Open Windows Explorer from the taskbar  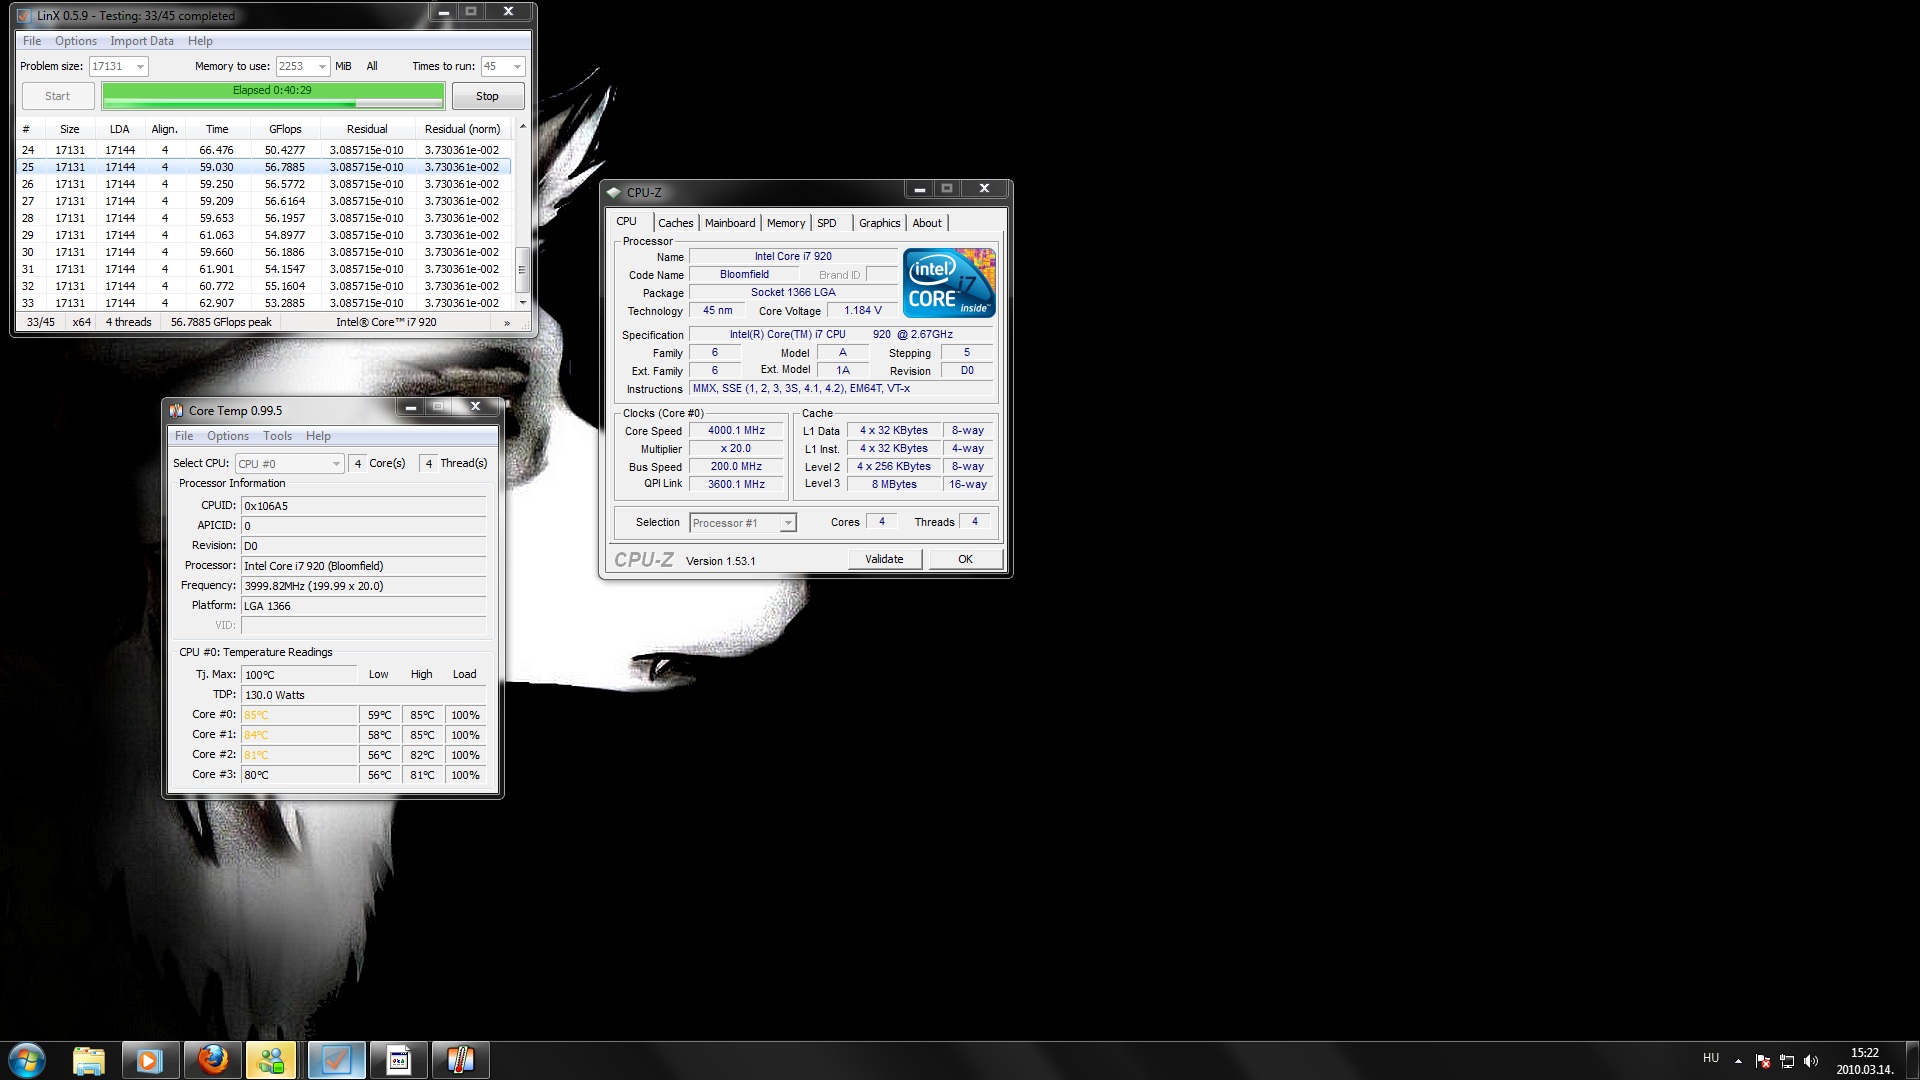[x=89, y=1060]
